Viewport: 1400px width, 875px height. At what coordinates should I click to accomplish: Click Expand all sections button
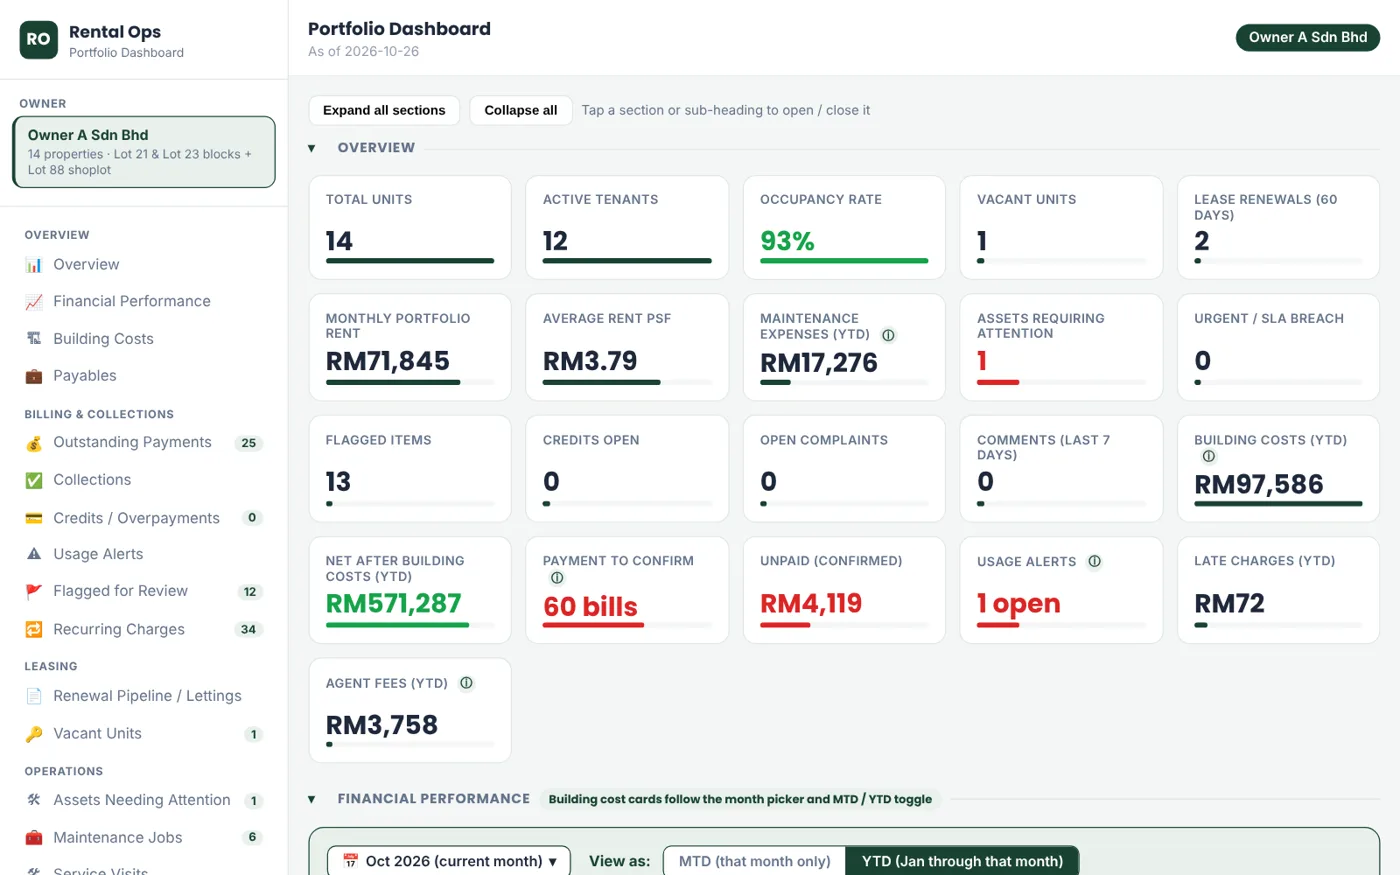384,110
